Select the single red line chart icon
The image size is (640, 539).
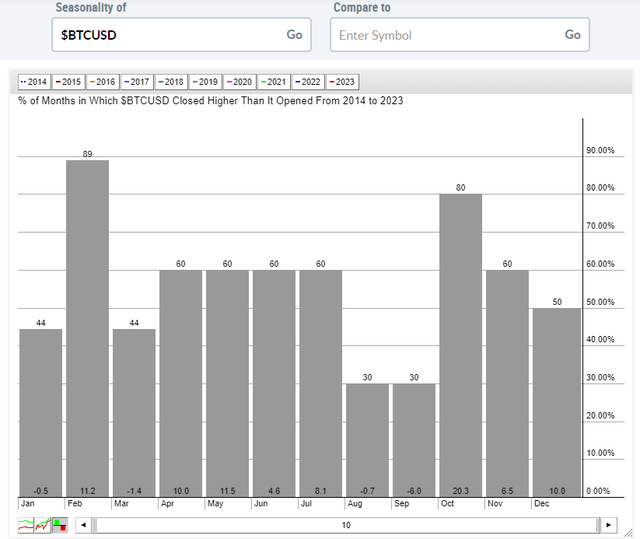tap(43, 524)
